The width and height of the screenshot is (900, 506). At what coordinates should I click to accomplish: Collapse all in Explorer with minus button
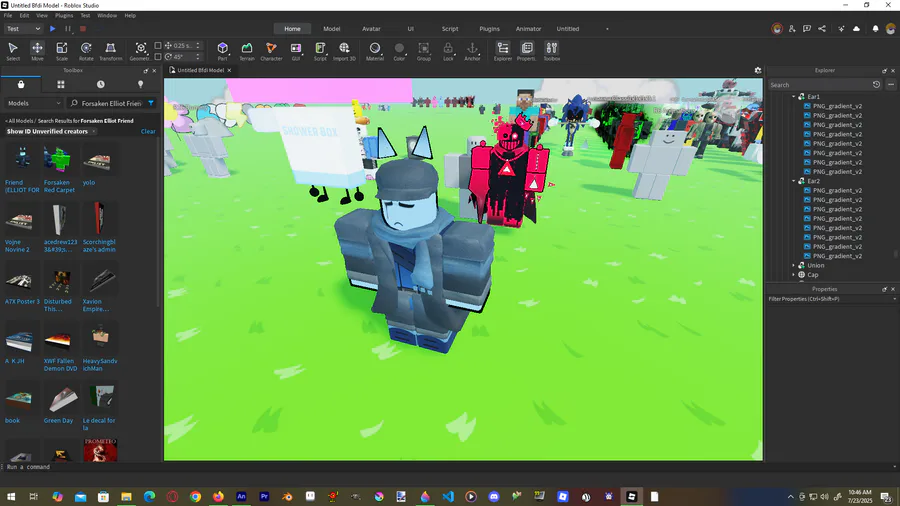pos(891,84)
